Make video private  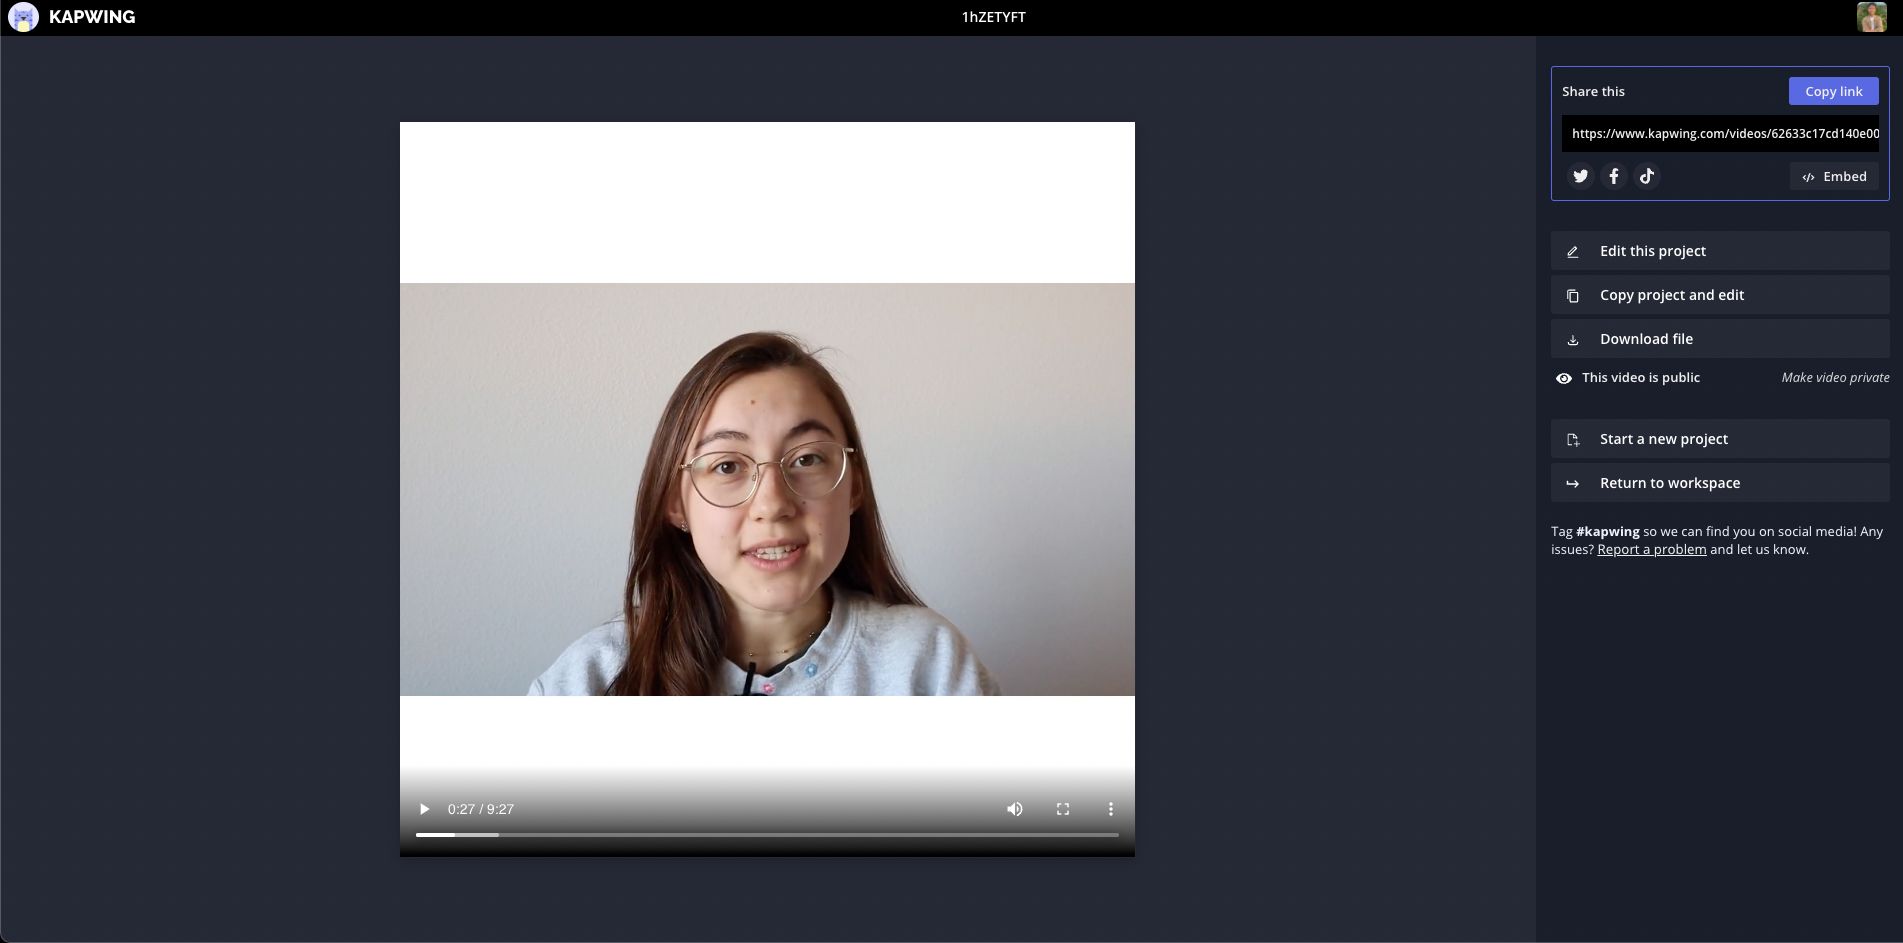(x=1835, y=378)
